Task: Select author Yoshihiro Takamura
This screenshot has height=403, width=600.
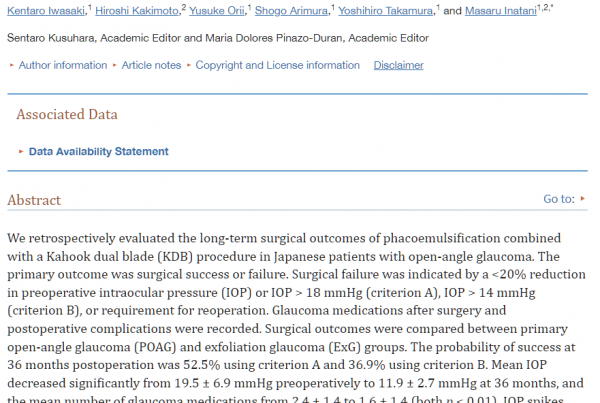Action: [x=386, y=11]
